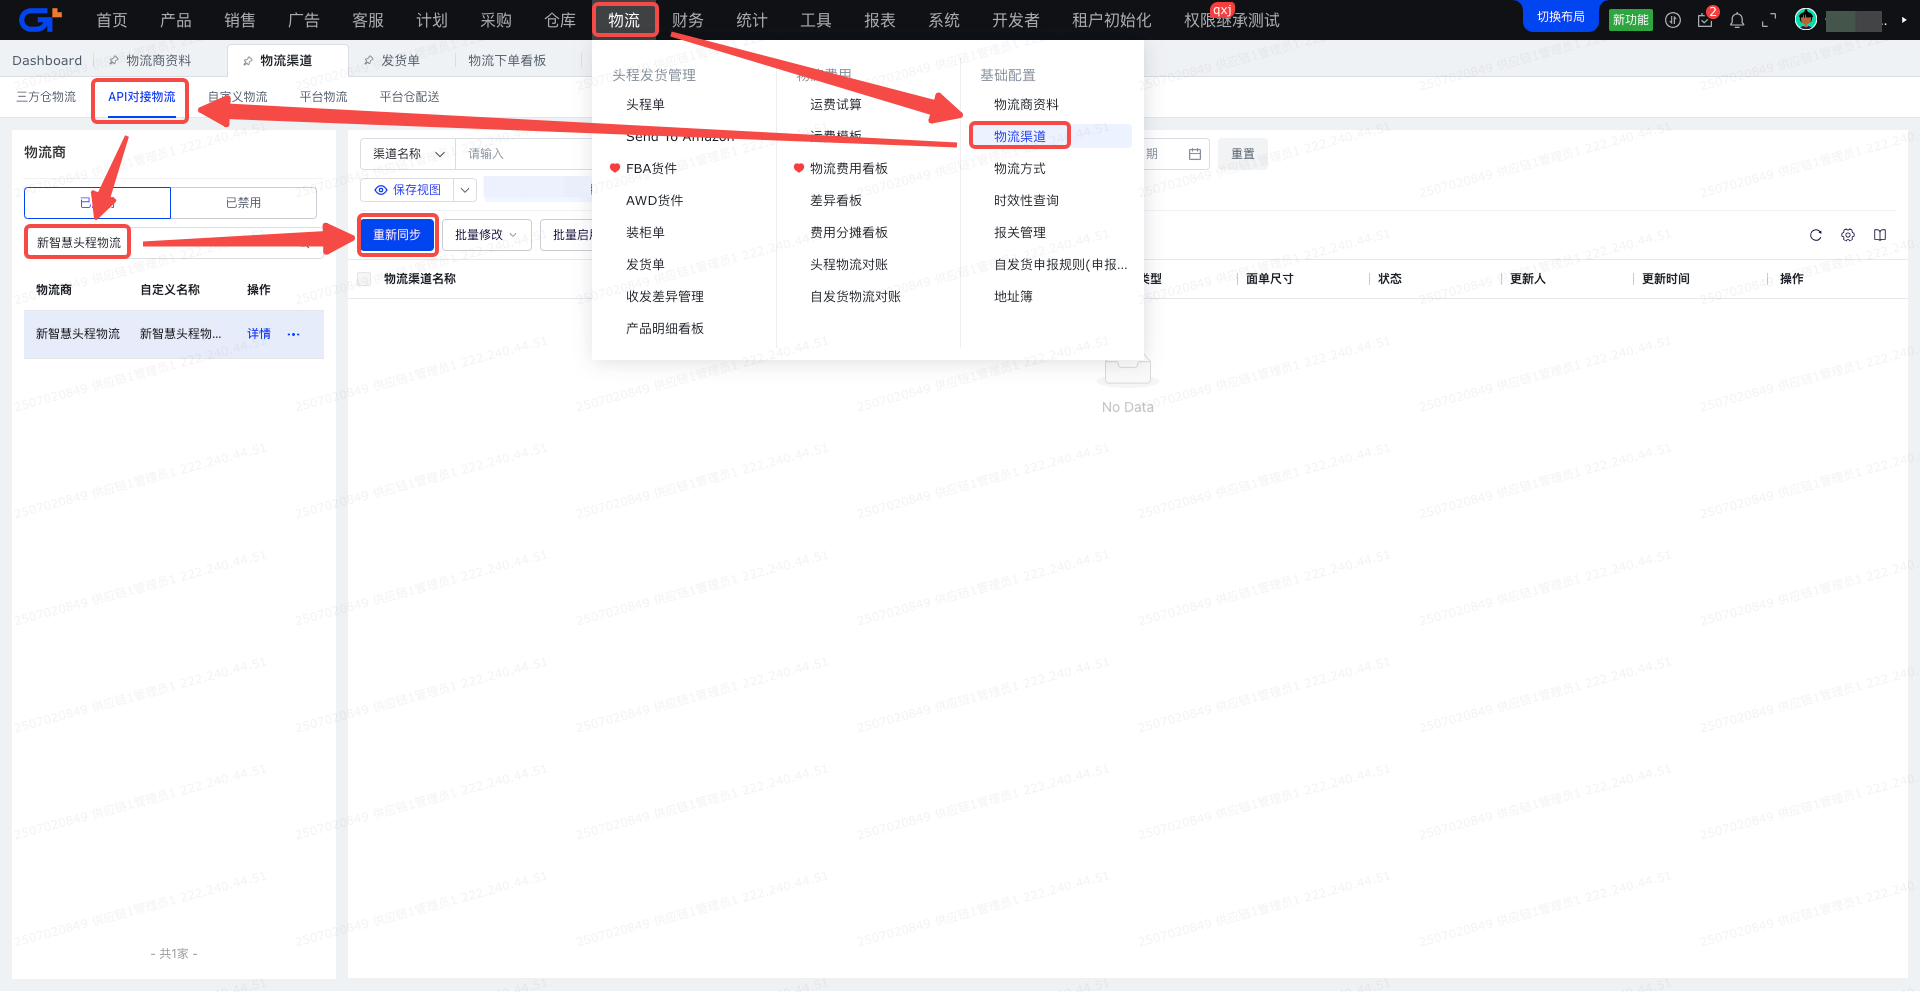
Task: Select 报关管理 in the dropdown menu
Action: tap(1020, 232)
